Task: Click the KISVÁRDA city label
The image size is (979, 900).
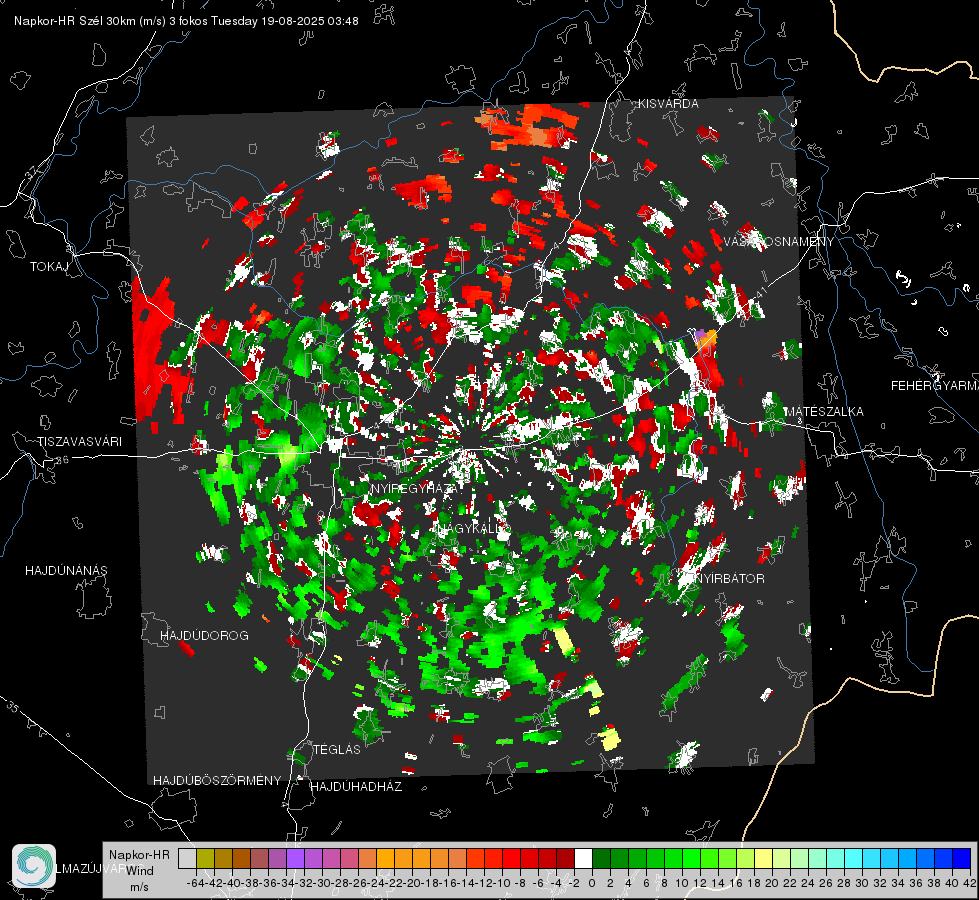Action: click(x=667, y=104)
